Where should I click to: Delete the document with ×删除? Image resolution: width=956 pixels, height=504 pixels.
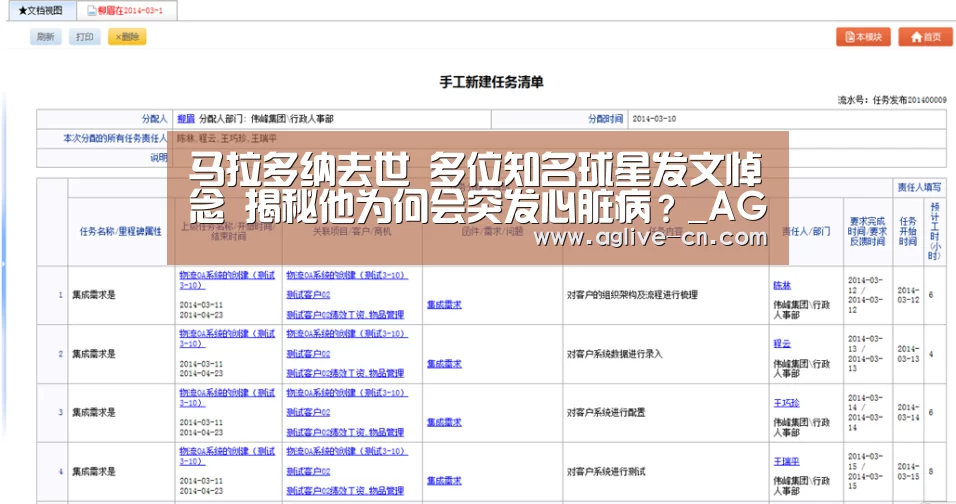[x=127, y=37]
